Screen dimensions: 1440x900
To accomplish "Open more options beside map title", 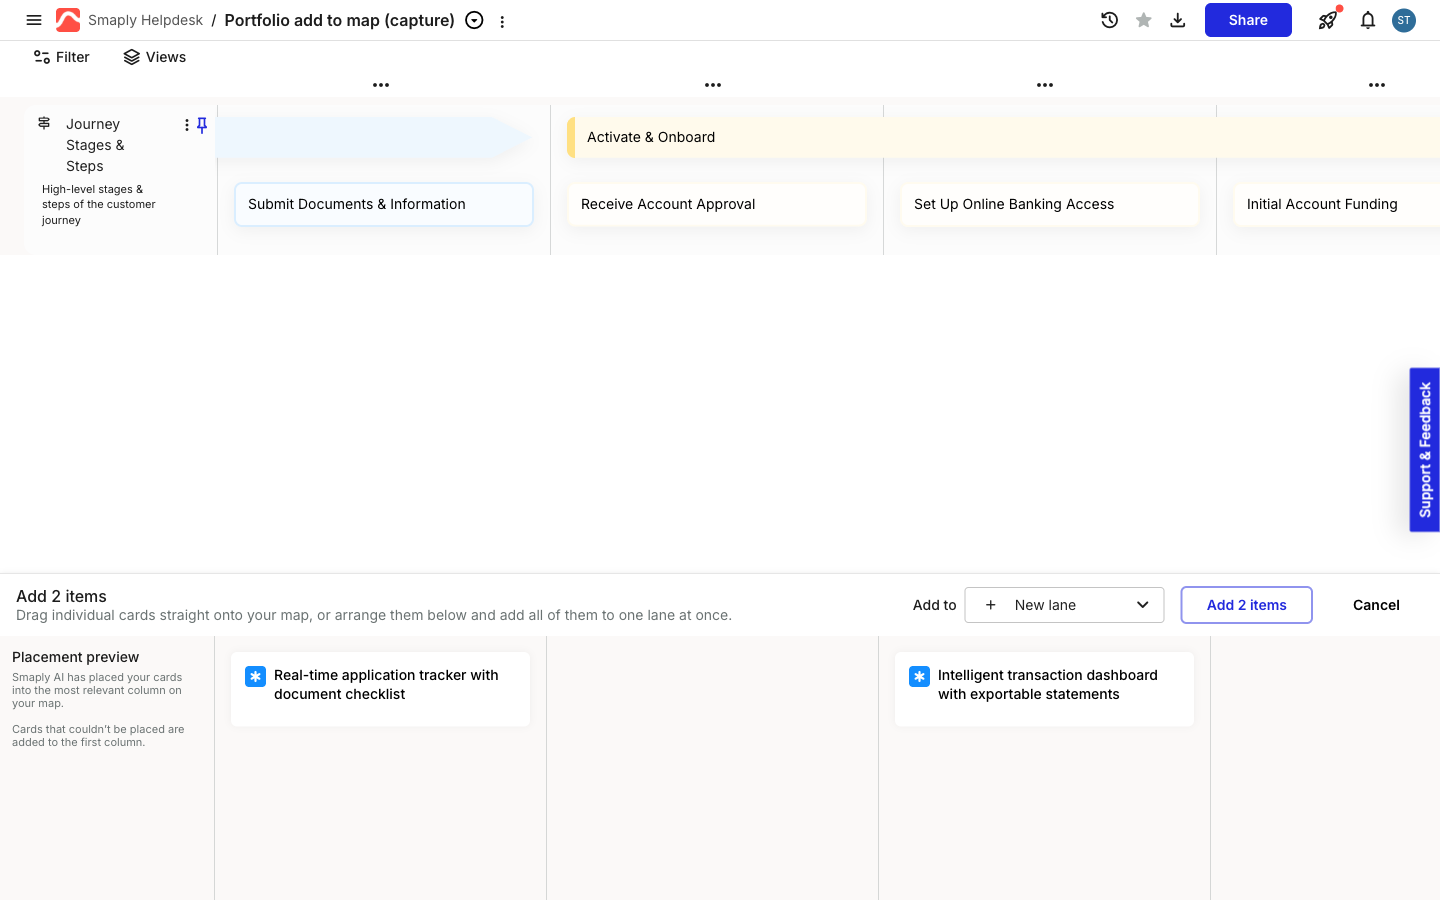I will pyautogui.click(x=502, y=21).
